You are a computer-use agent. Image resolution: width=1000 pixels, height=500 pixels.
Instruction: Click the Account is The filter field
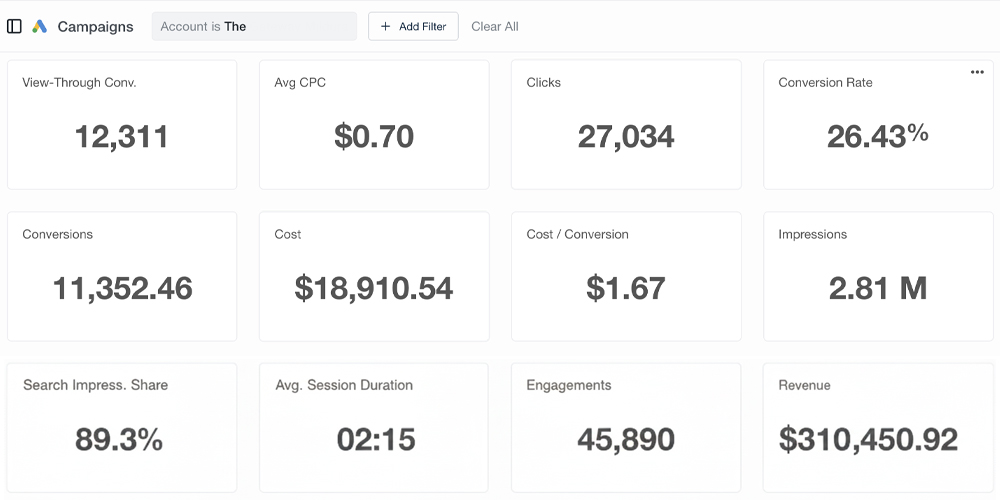254,27
